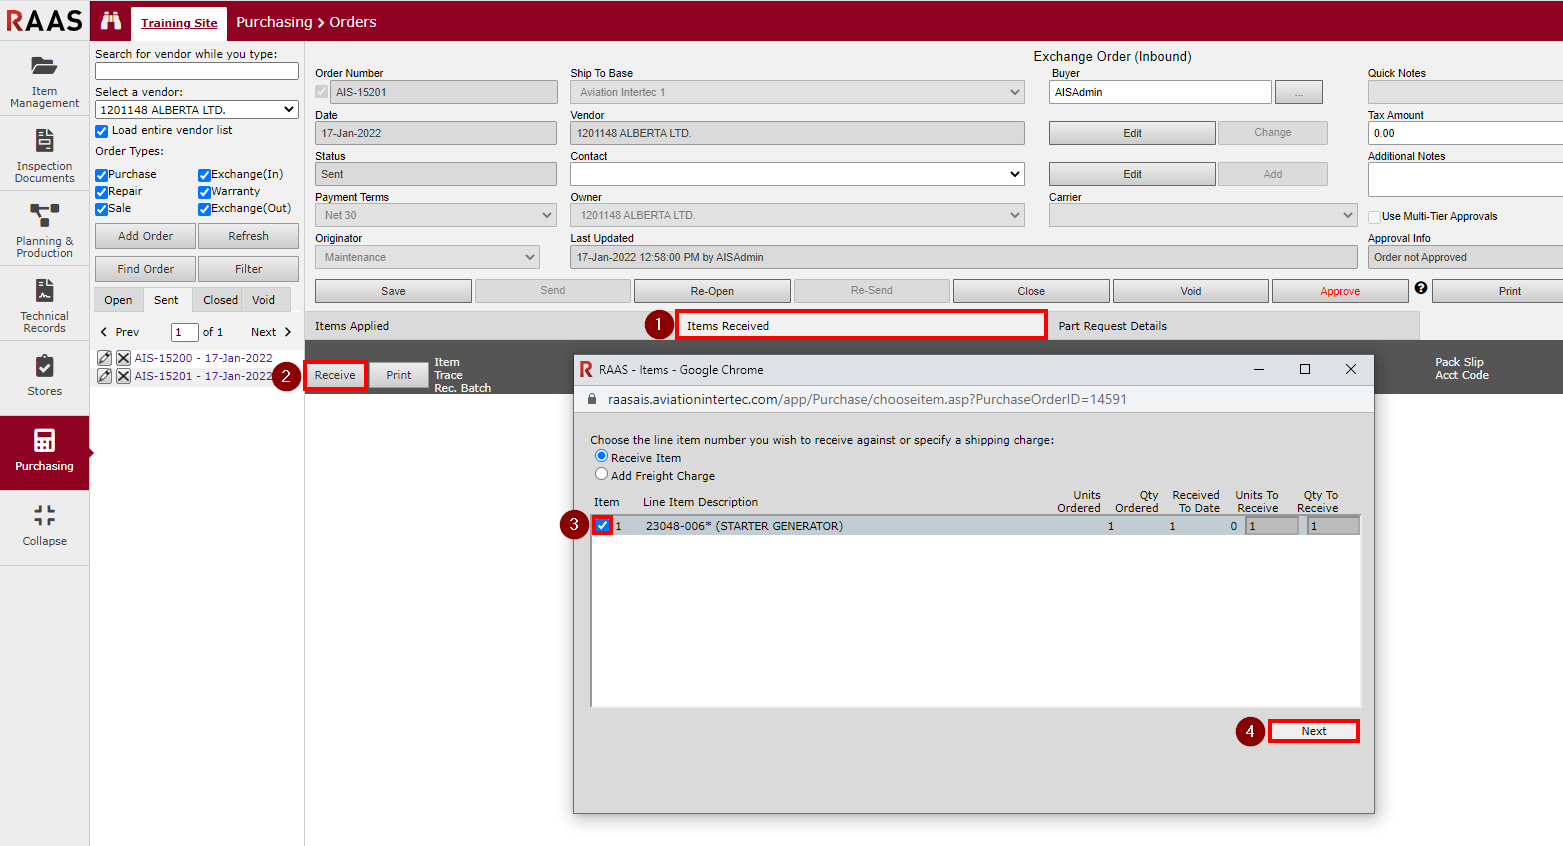Click the help question mark beside Approve

click(x=1420, y=288)
